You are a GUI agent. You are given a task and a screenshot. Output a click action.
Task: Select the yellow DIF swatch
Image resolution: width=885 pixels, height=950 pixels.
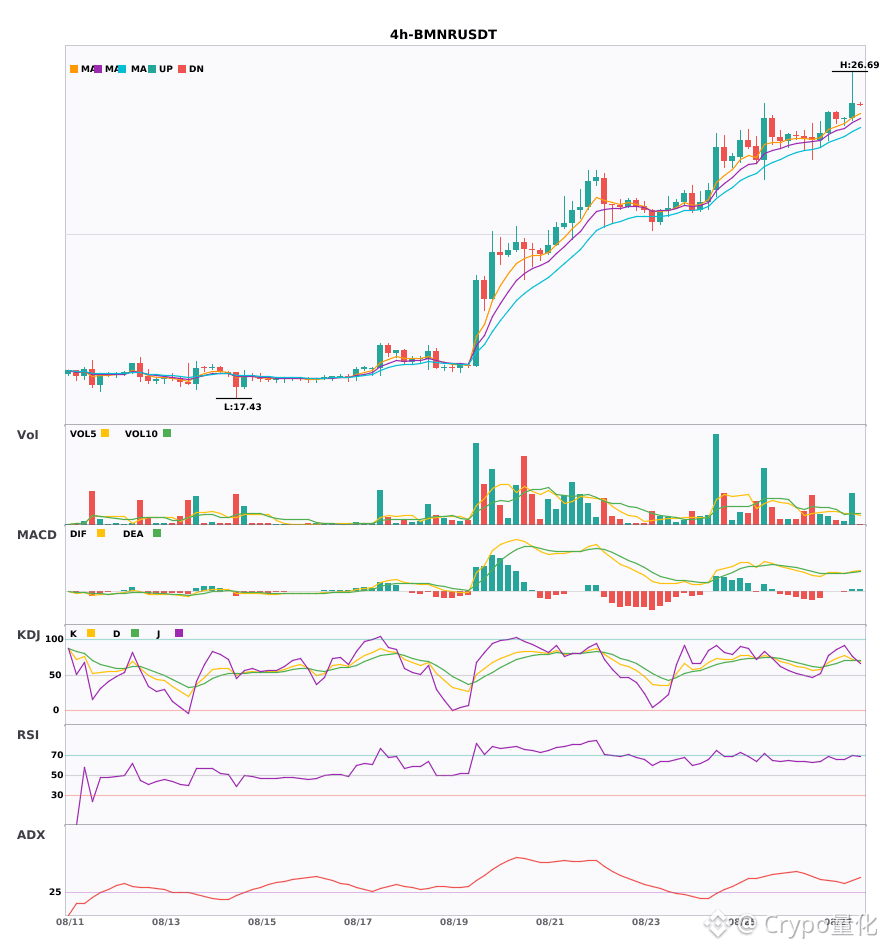[x=101, y=533]
